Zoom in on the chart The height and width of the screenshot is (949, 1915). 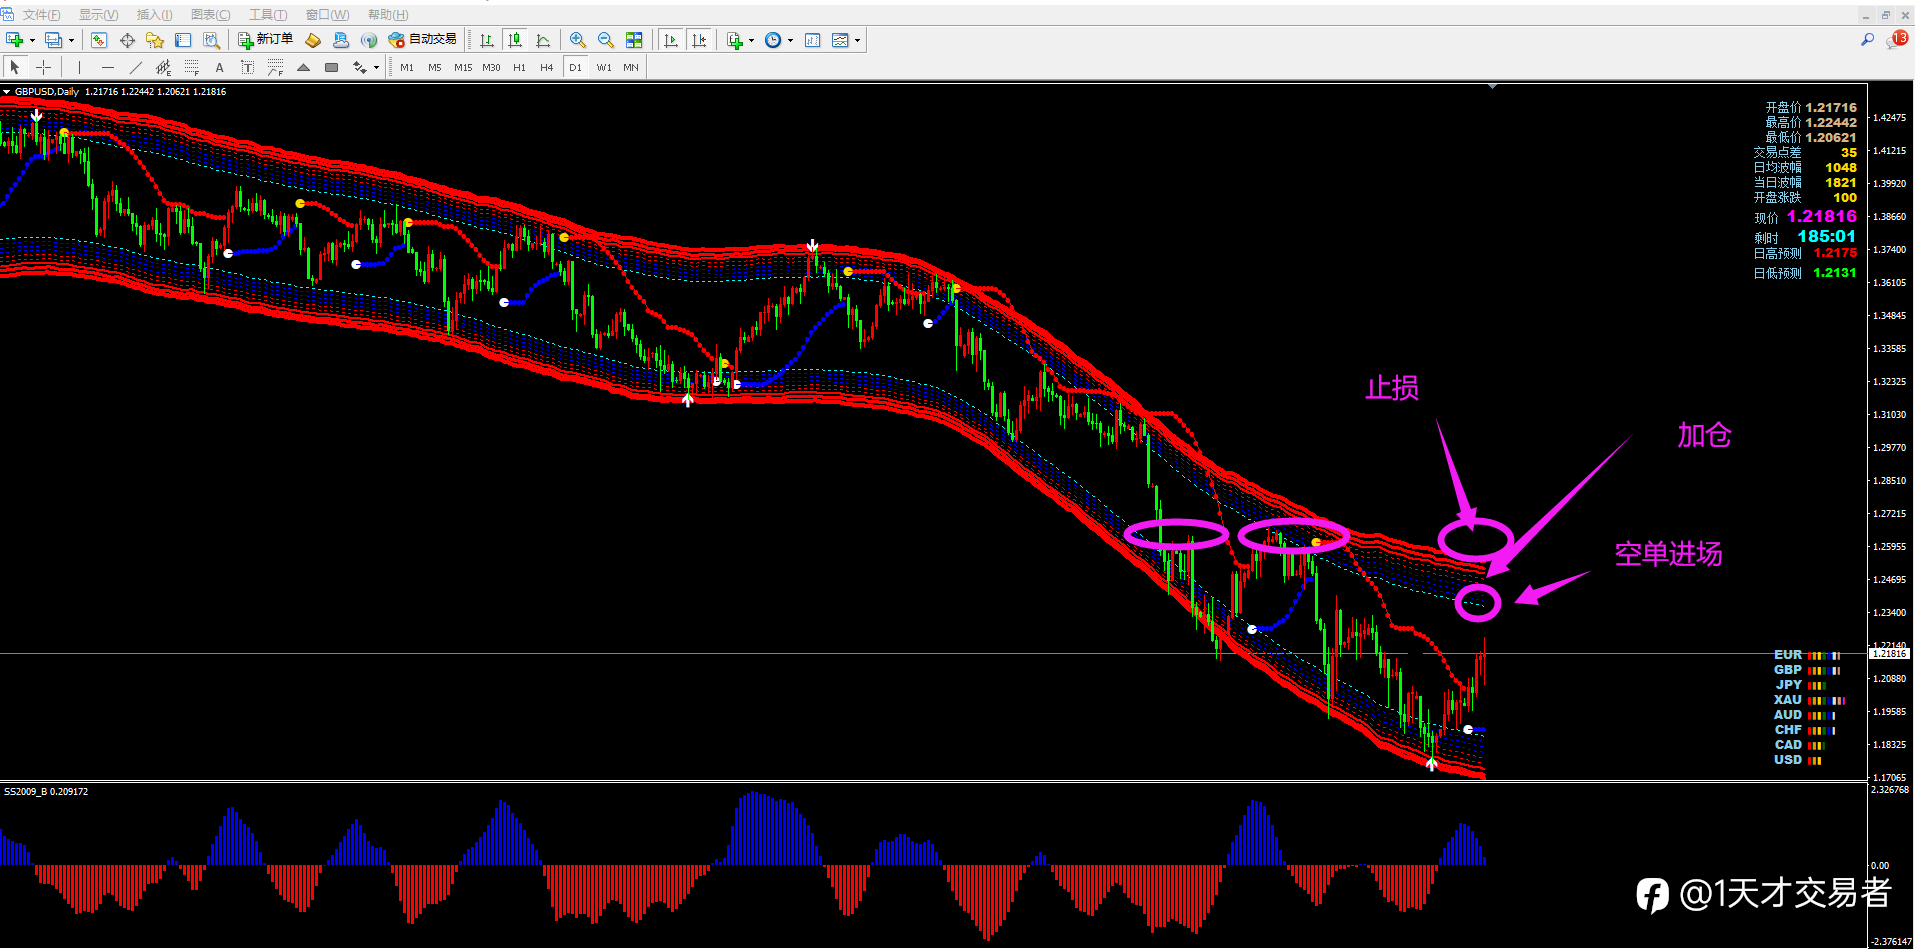pyautogui.click(x=578, y=40)
